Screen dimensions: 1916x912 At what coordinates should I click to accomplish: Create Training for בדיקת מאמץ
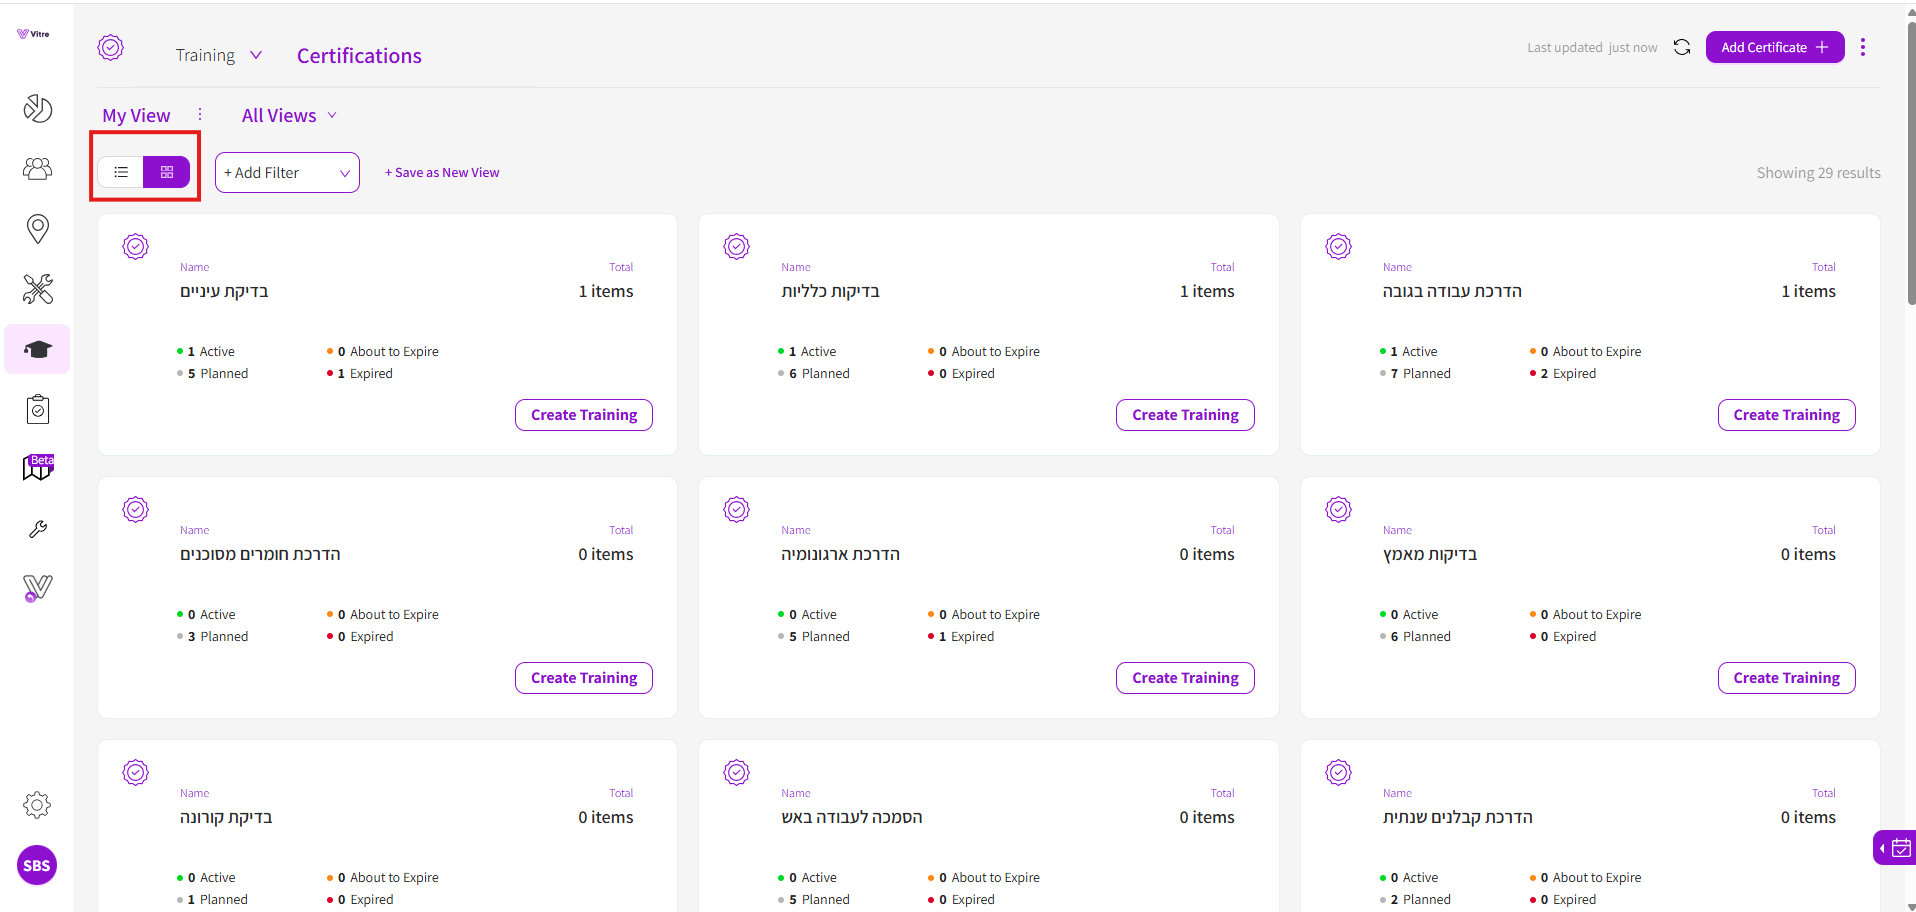1787,678
